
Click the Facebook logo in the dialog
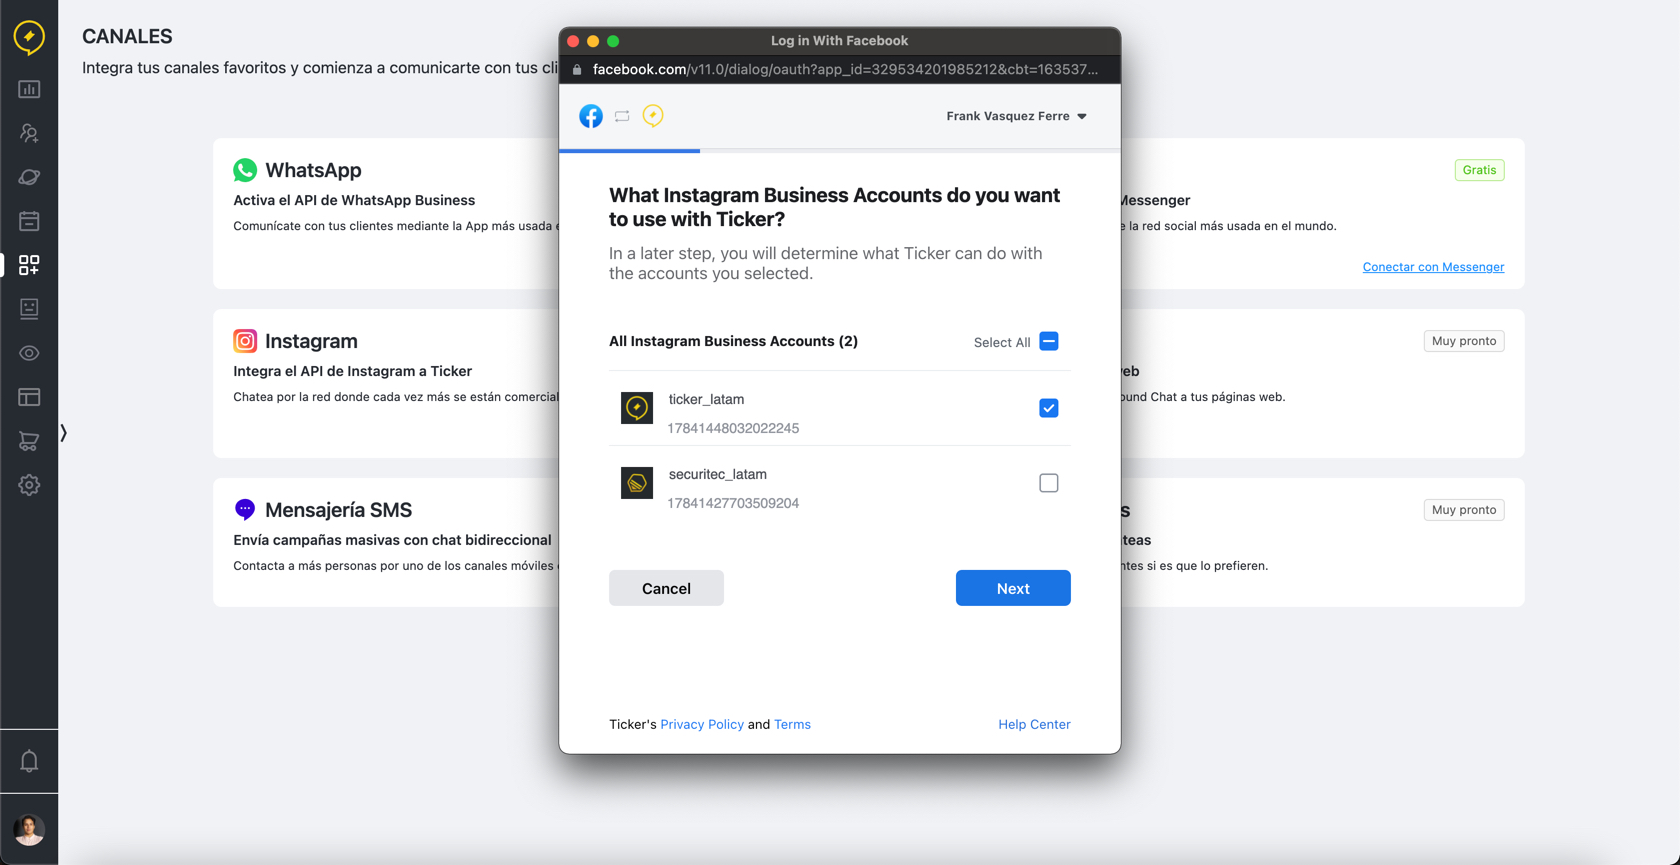591,116
